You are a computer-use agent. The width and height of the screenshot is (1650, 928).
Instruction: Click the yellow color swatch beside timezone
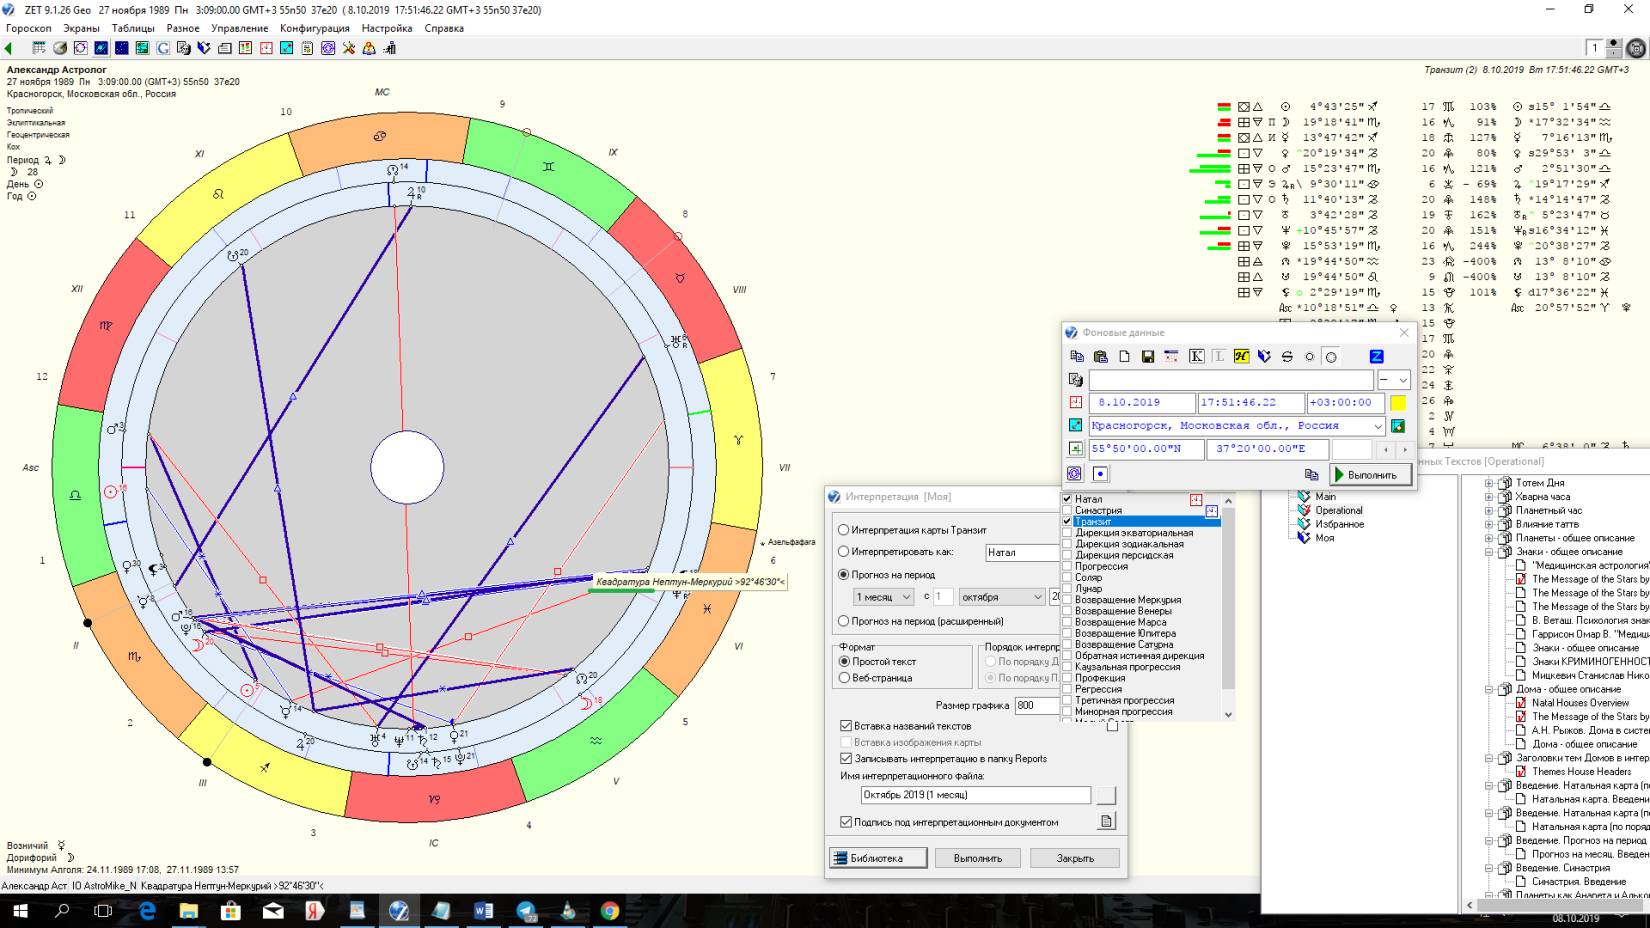(x=1398, y=403)
